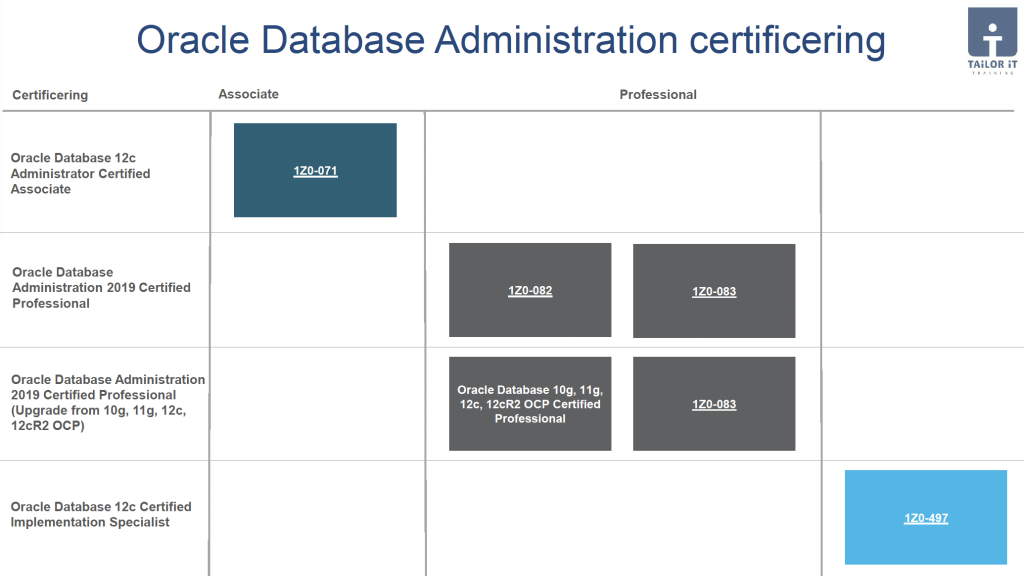Select Oracle Database 12c Administrator Certified Associate label
Viewport: 1024px width, 576px height.
coord(80,173)
